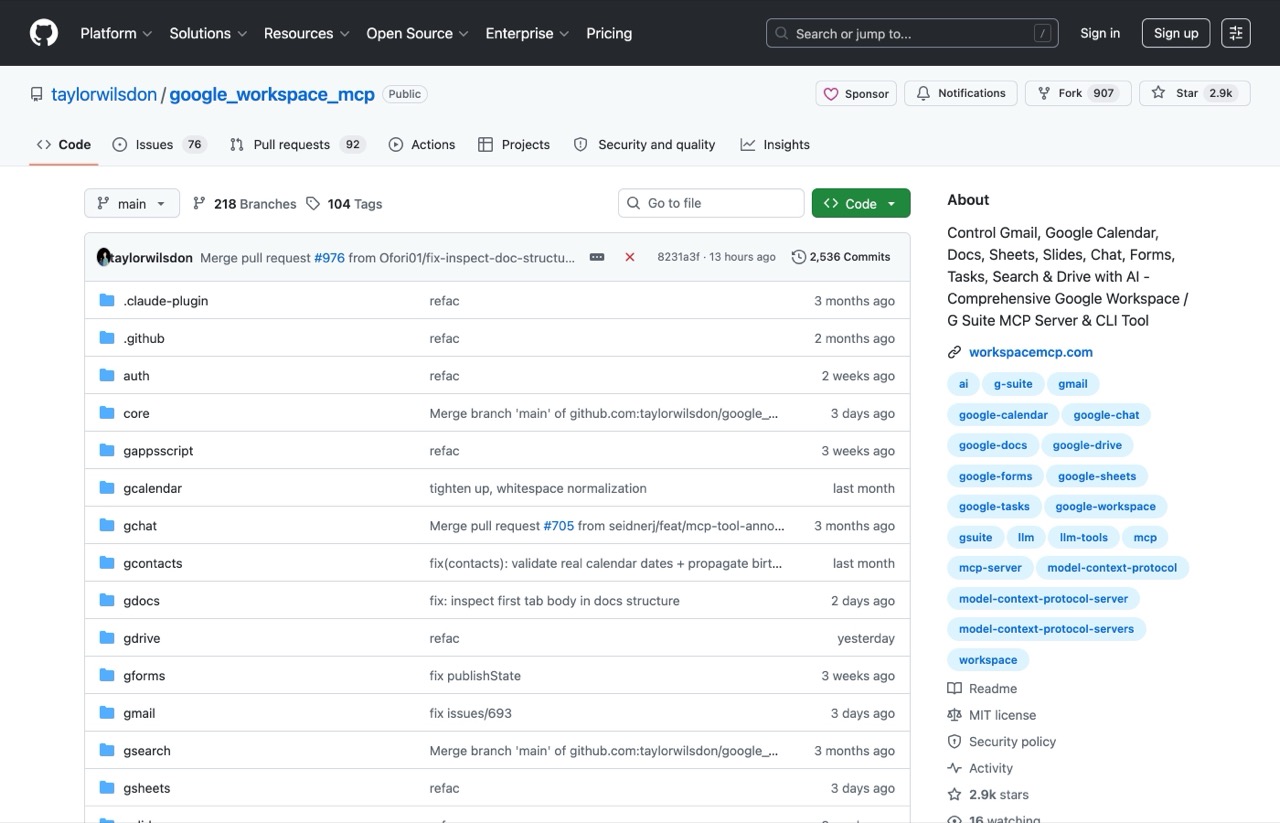Open Security and quality tab
Screen dimensions: 1280x823
[644, 144]
